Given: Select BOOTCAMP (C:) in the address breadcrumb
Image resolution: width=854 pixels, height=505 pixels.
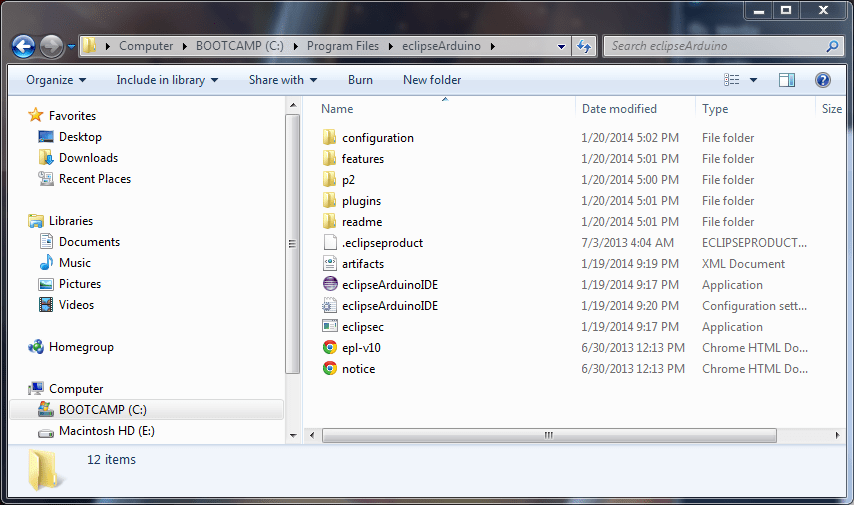Looking at the screenshot, I should (x=240, y=46).
